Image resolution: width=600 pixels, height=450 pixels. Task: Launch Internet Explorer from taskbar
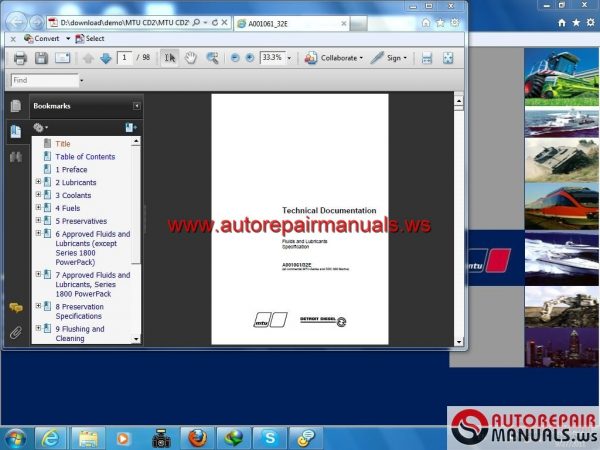(x=50, y=438)
